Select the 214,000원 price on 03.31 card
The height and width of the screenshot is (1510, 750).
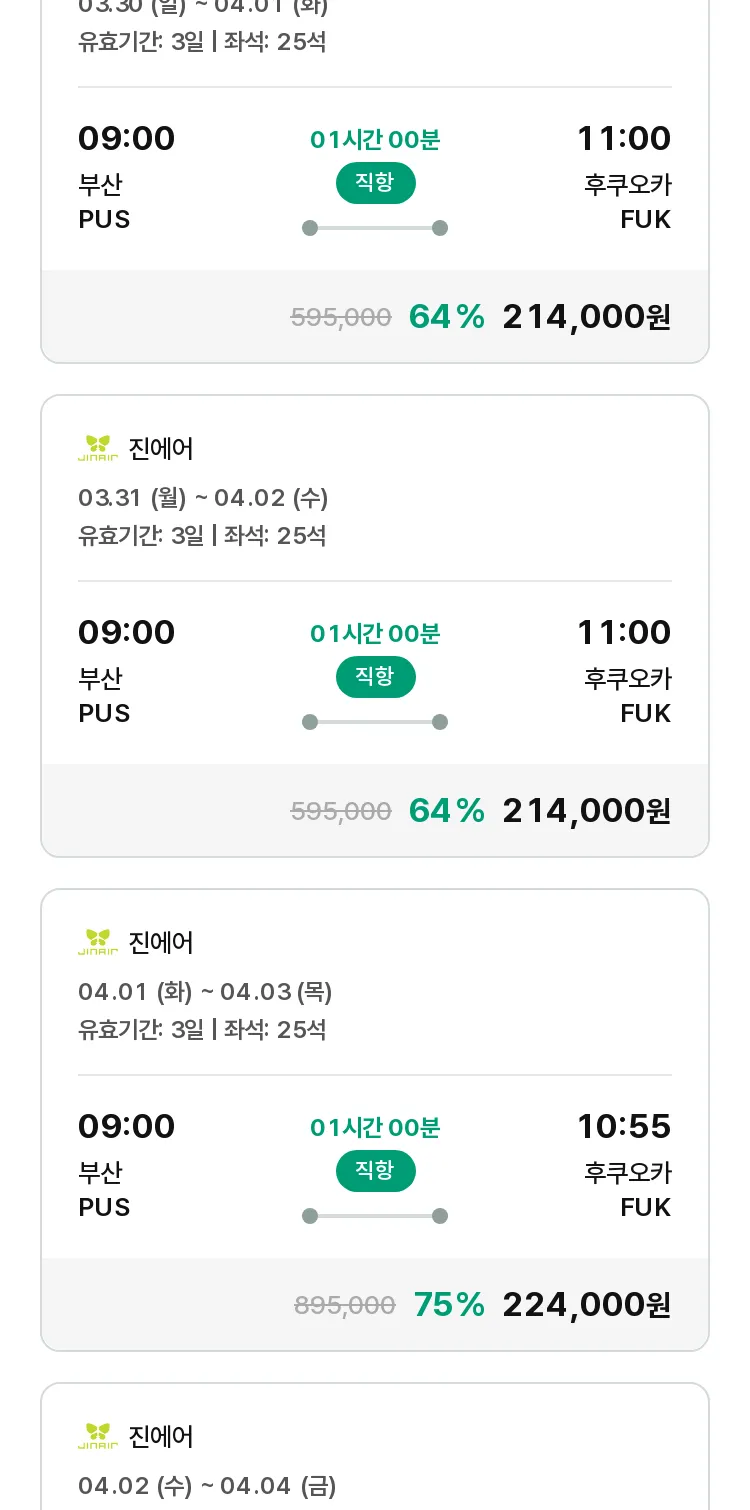(x=587, y=811)
